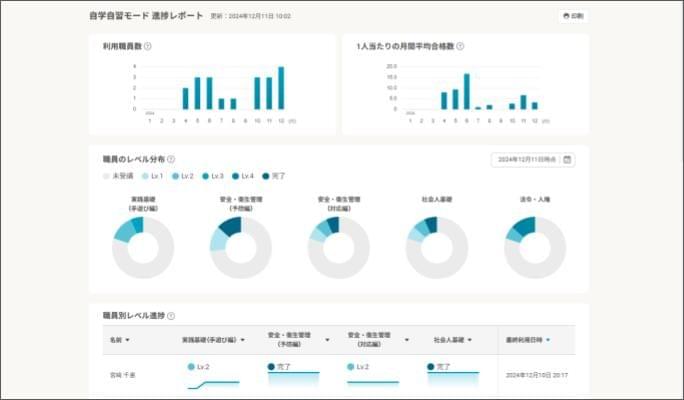Toggle the Lv.1 legend item
This screenshot has width=684, height=400.
153,176
